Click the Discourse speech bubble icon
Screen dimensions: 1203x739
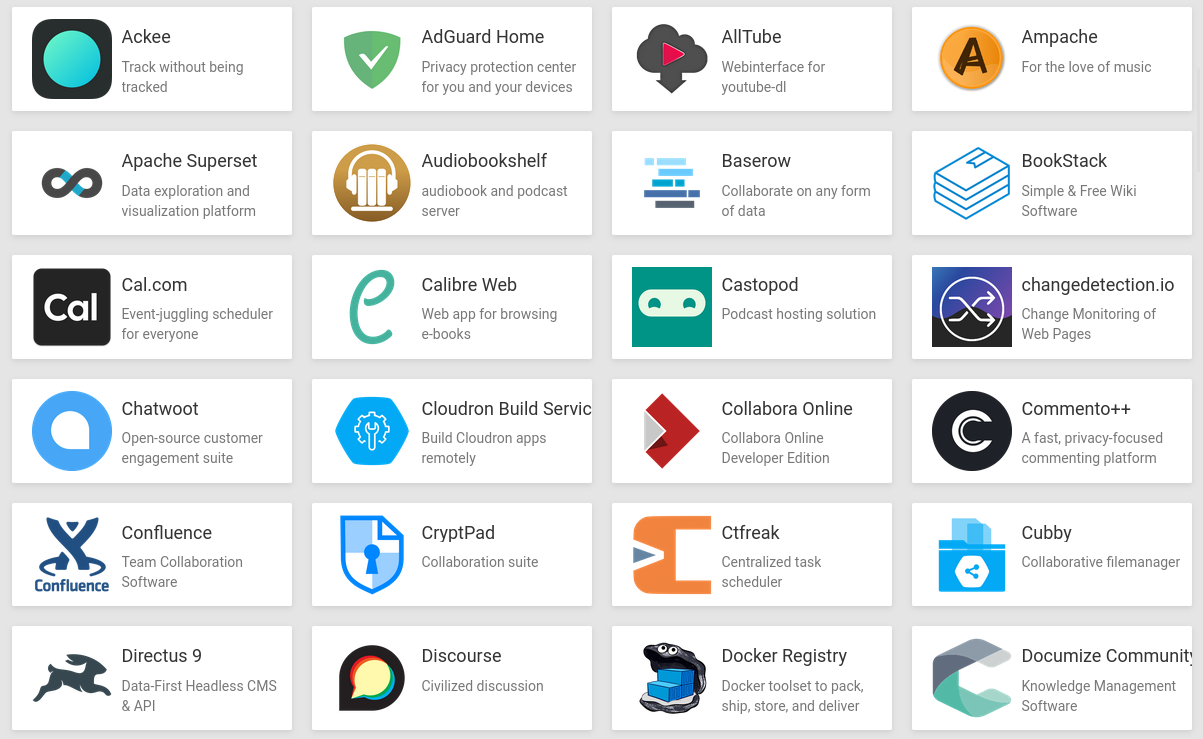pos(372,678)
